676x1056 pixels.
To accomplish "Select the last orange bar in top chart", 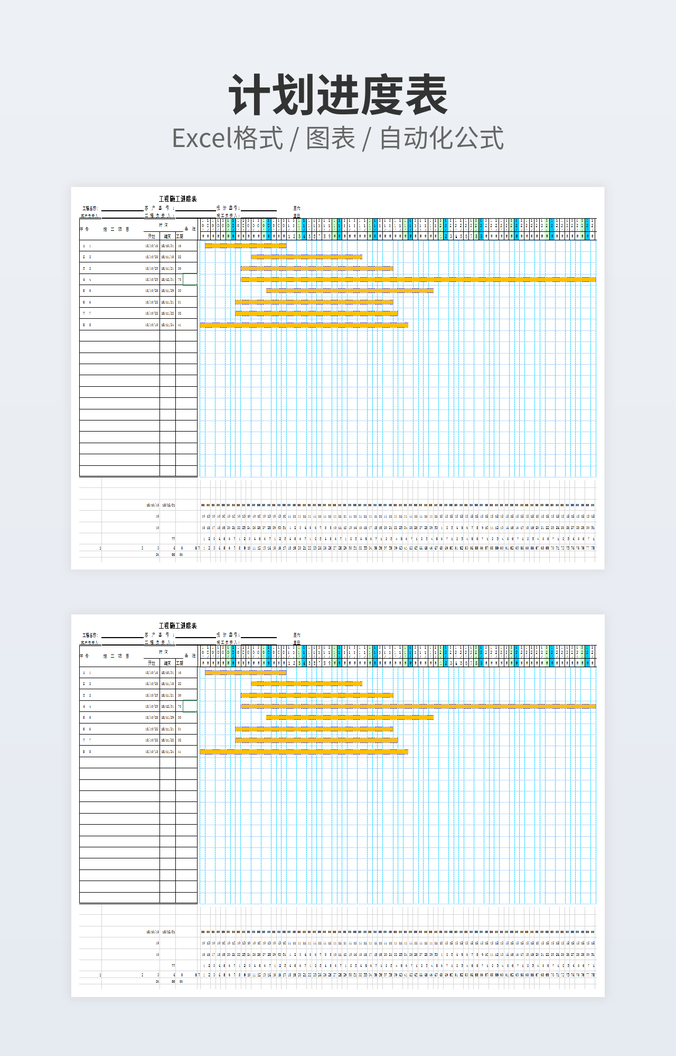I will tap(304, 325).
